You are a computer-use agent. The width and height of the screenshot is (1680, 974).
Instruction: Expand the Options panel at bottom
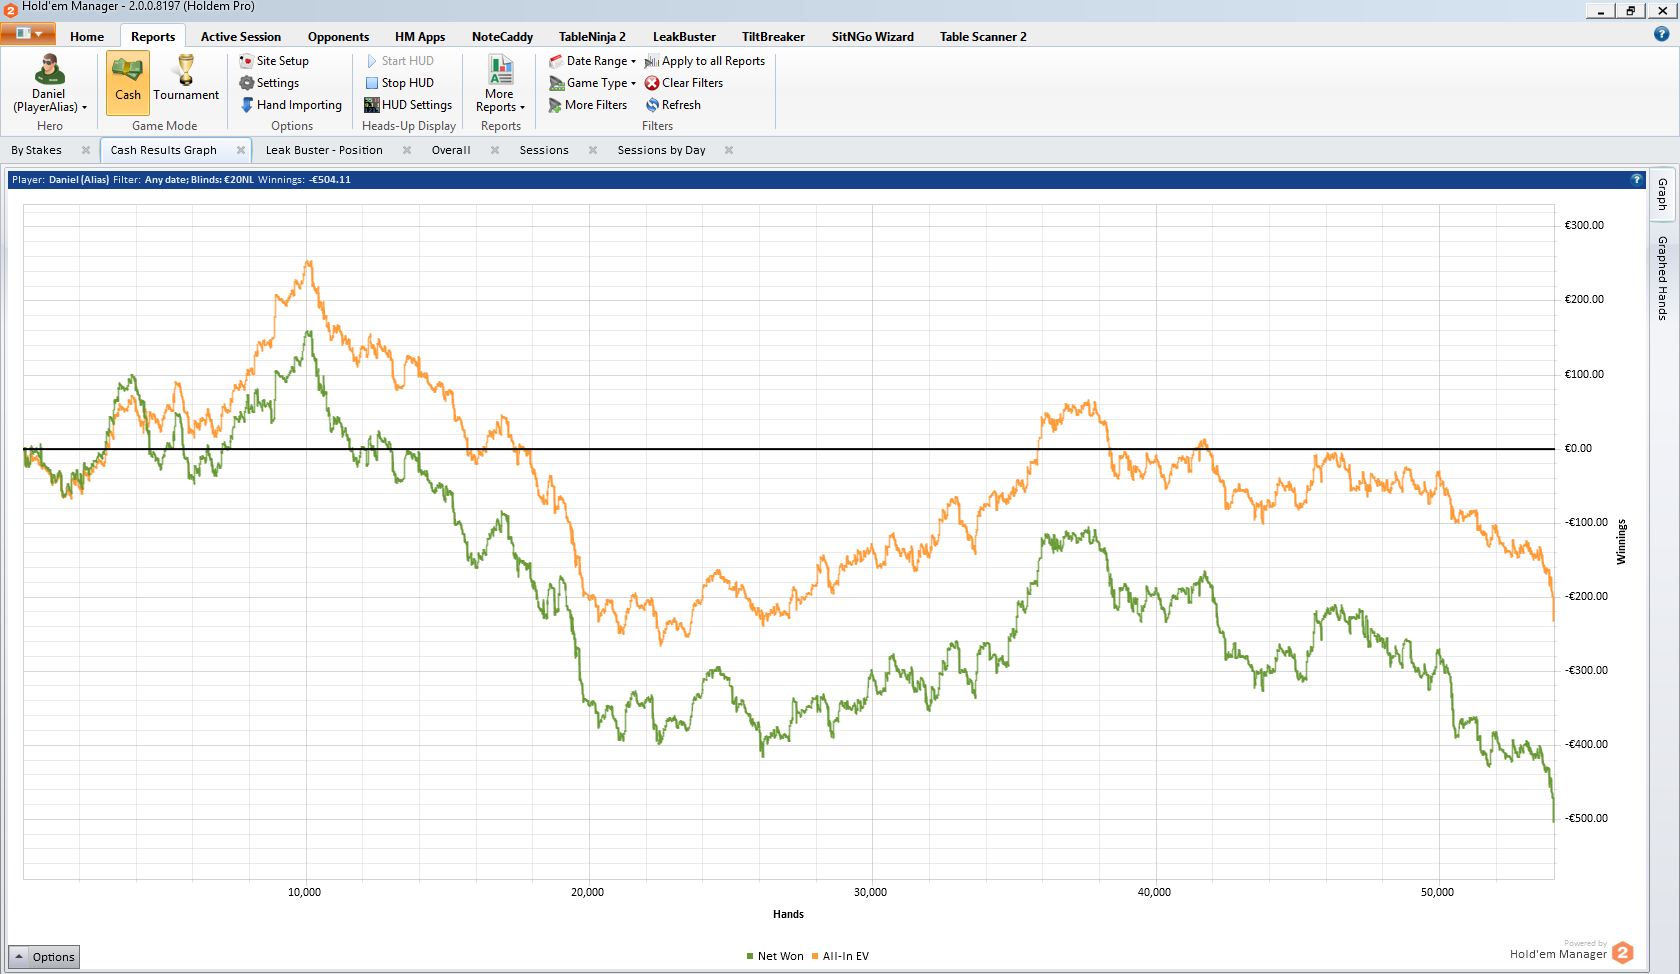[43, 957]
